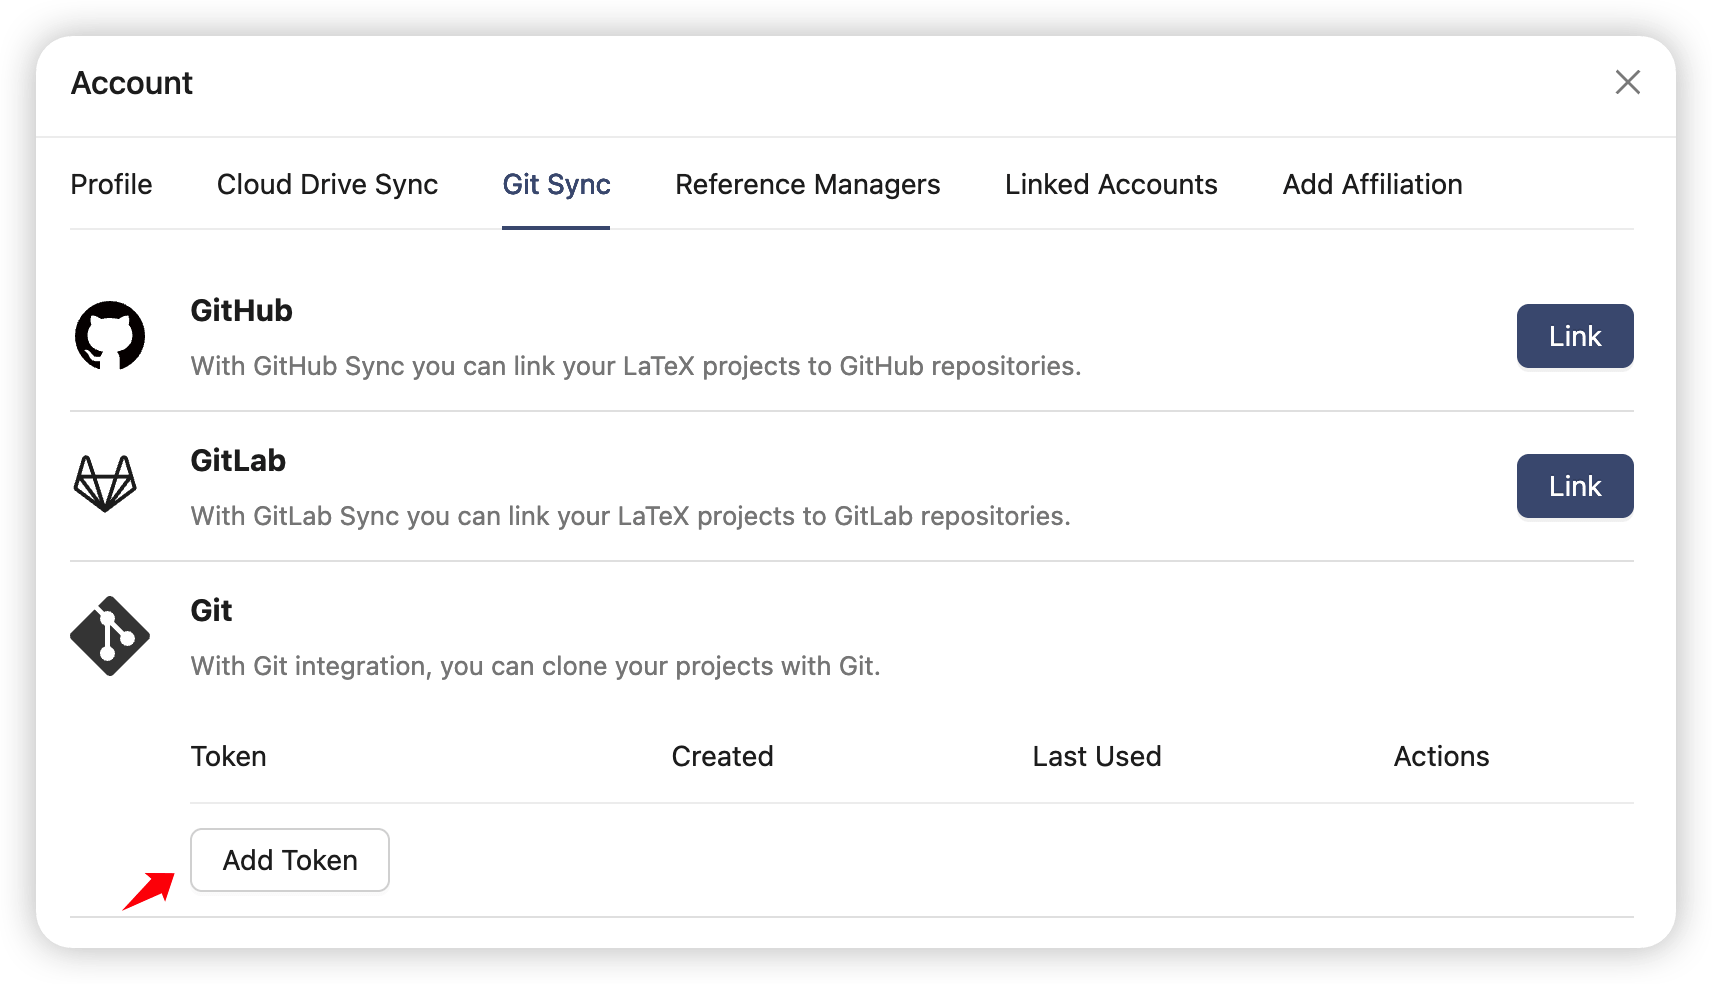Open the Cloud Drive Sync tab

(327, 184)
